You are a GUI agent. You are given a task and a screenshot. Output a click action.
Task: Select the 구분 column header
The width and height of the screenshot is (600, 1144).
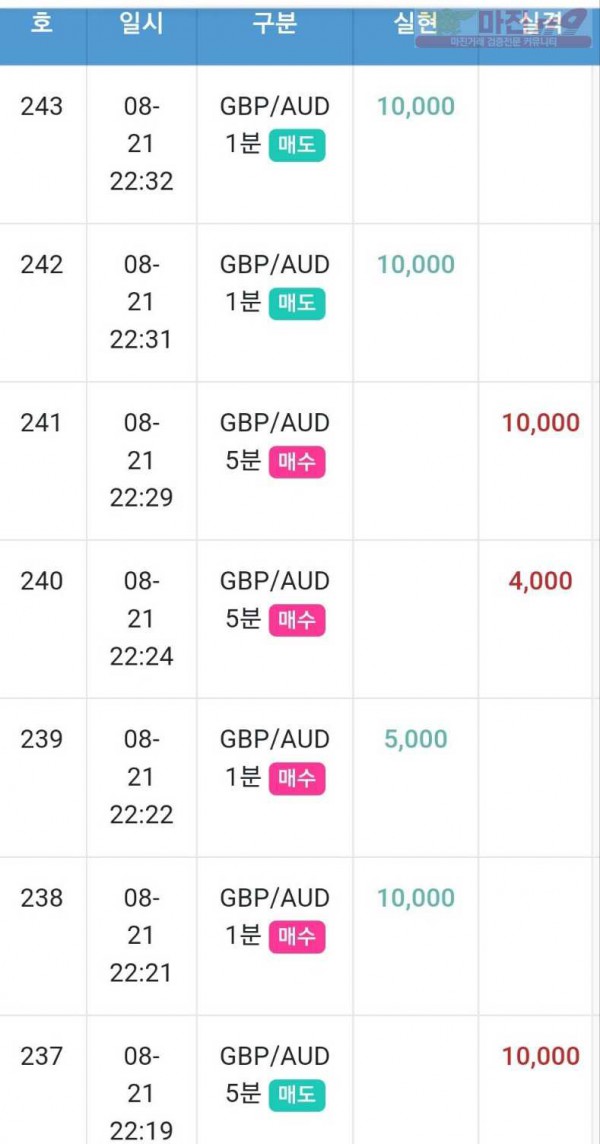275,23
